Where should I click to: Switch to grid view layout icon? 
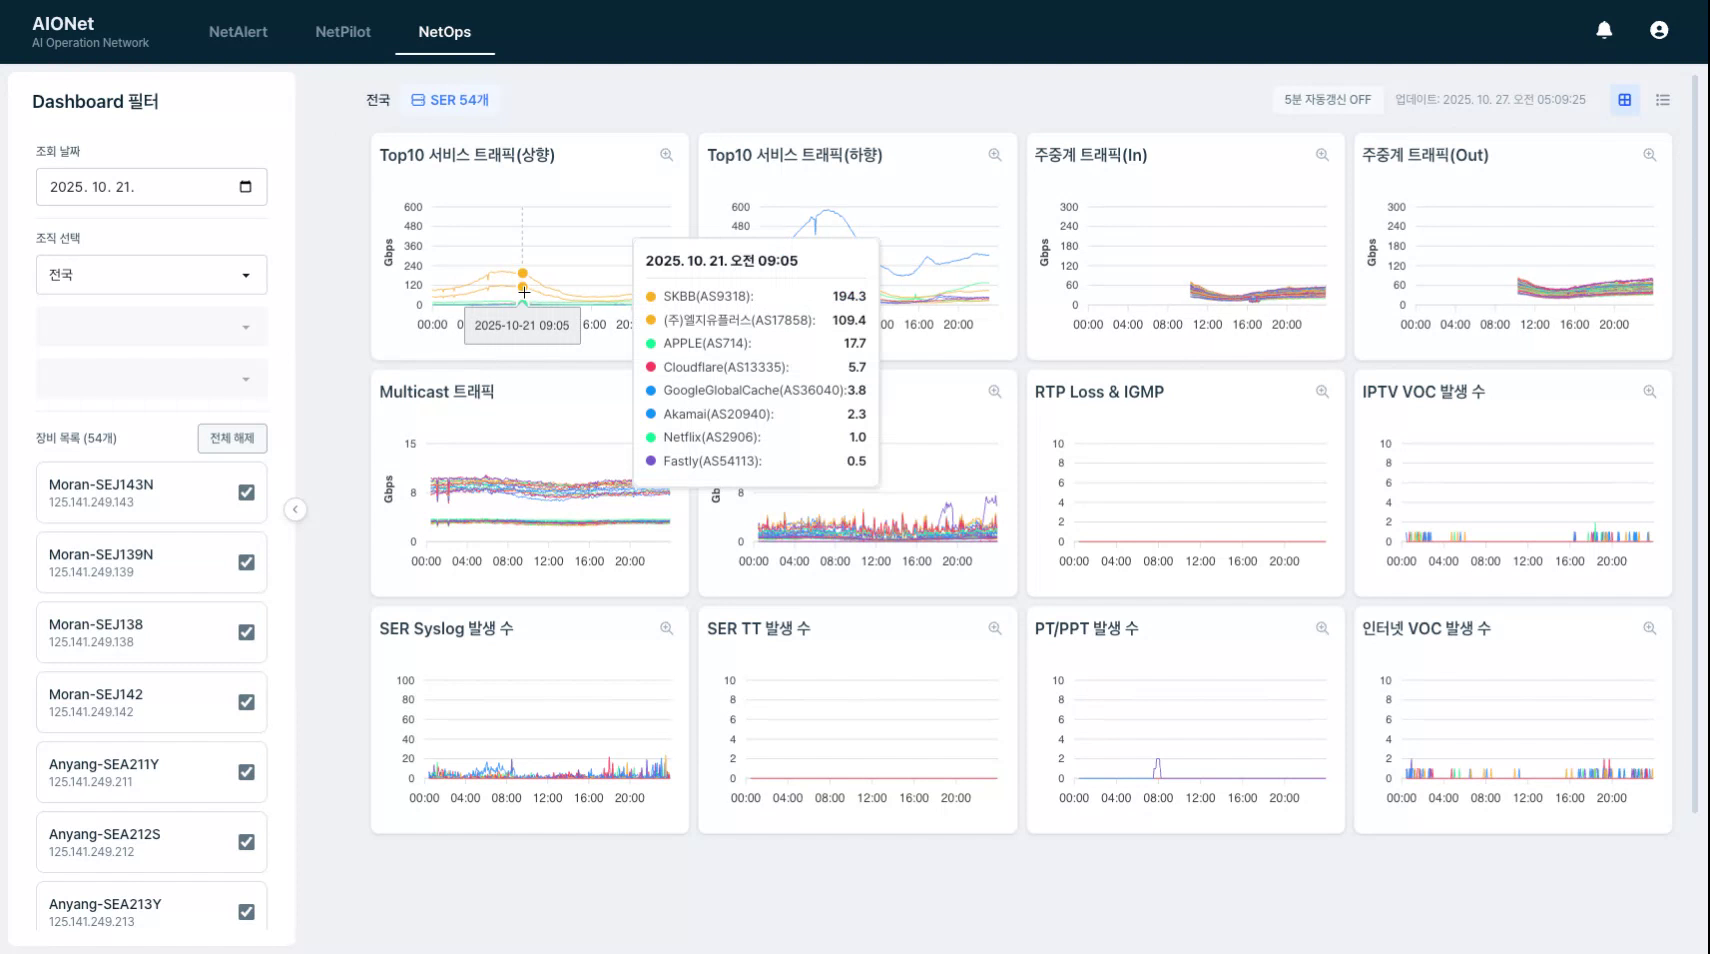pos(1624,100)
